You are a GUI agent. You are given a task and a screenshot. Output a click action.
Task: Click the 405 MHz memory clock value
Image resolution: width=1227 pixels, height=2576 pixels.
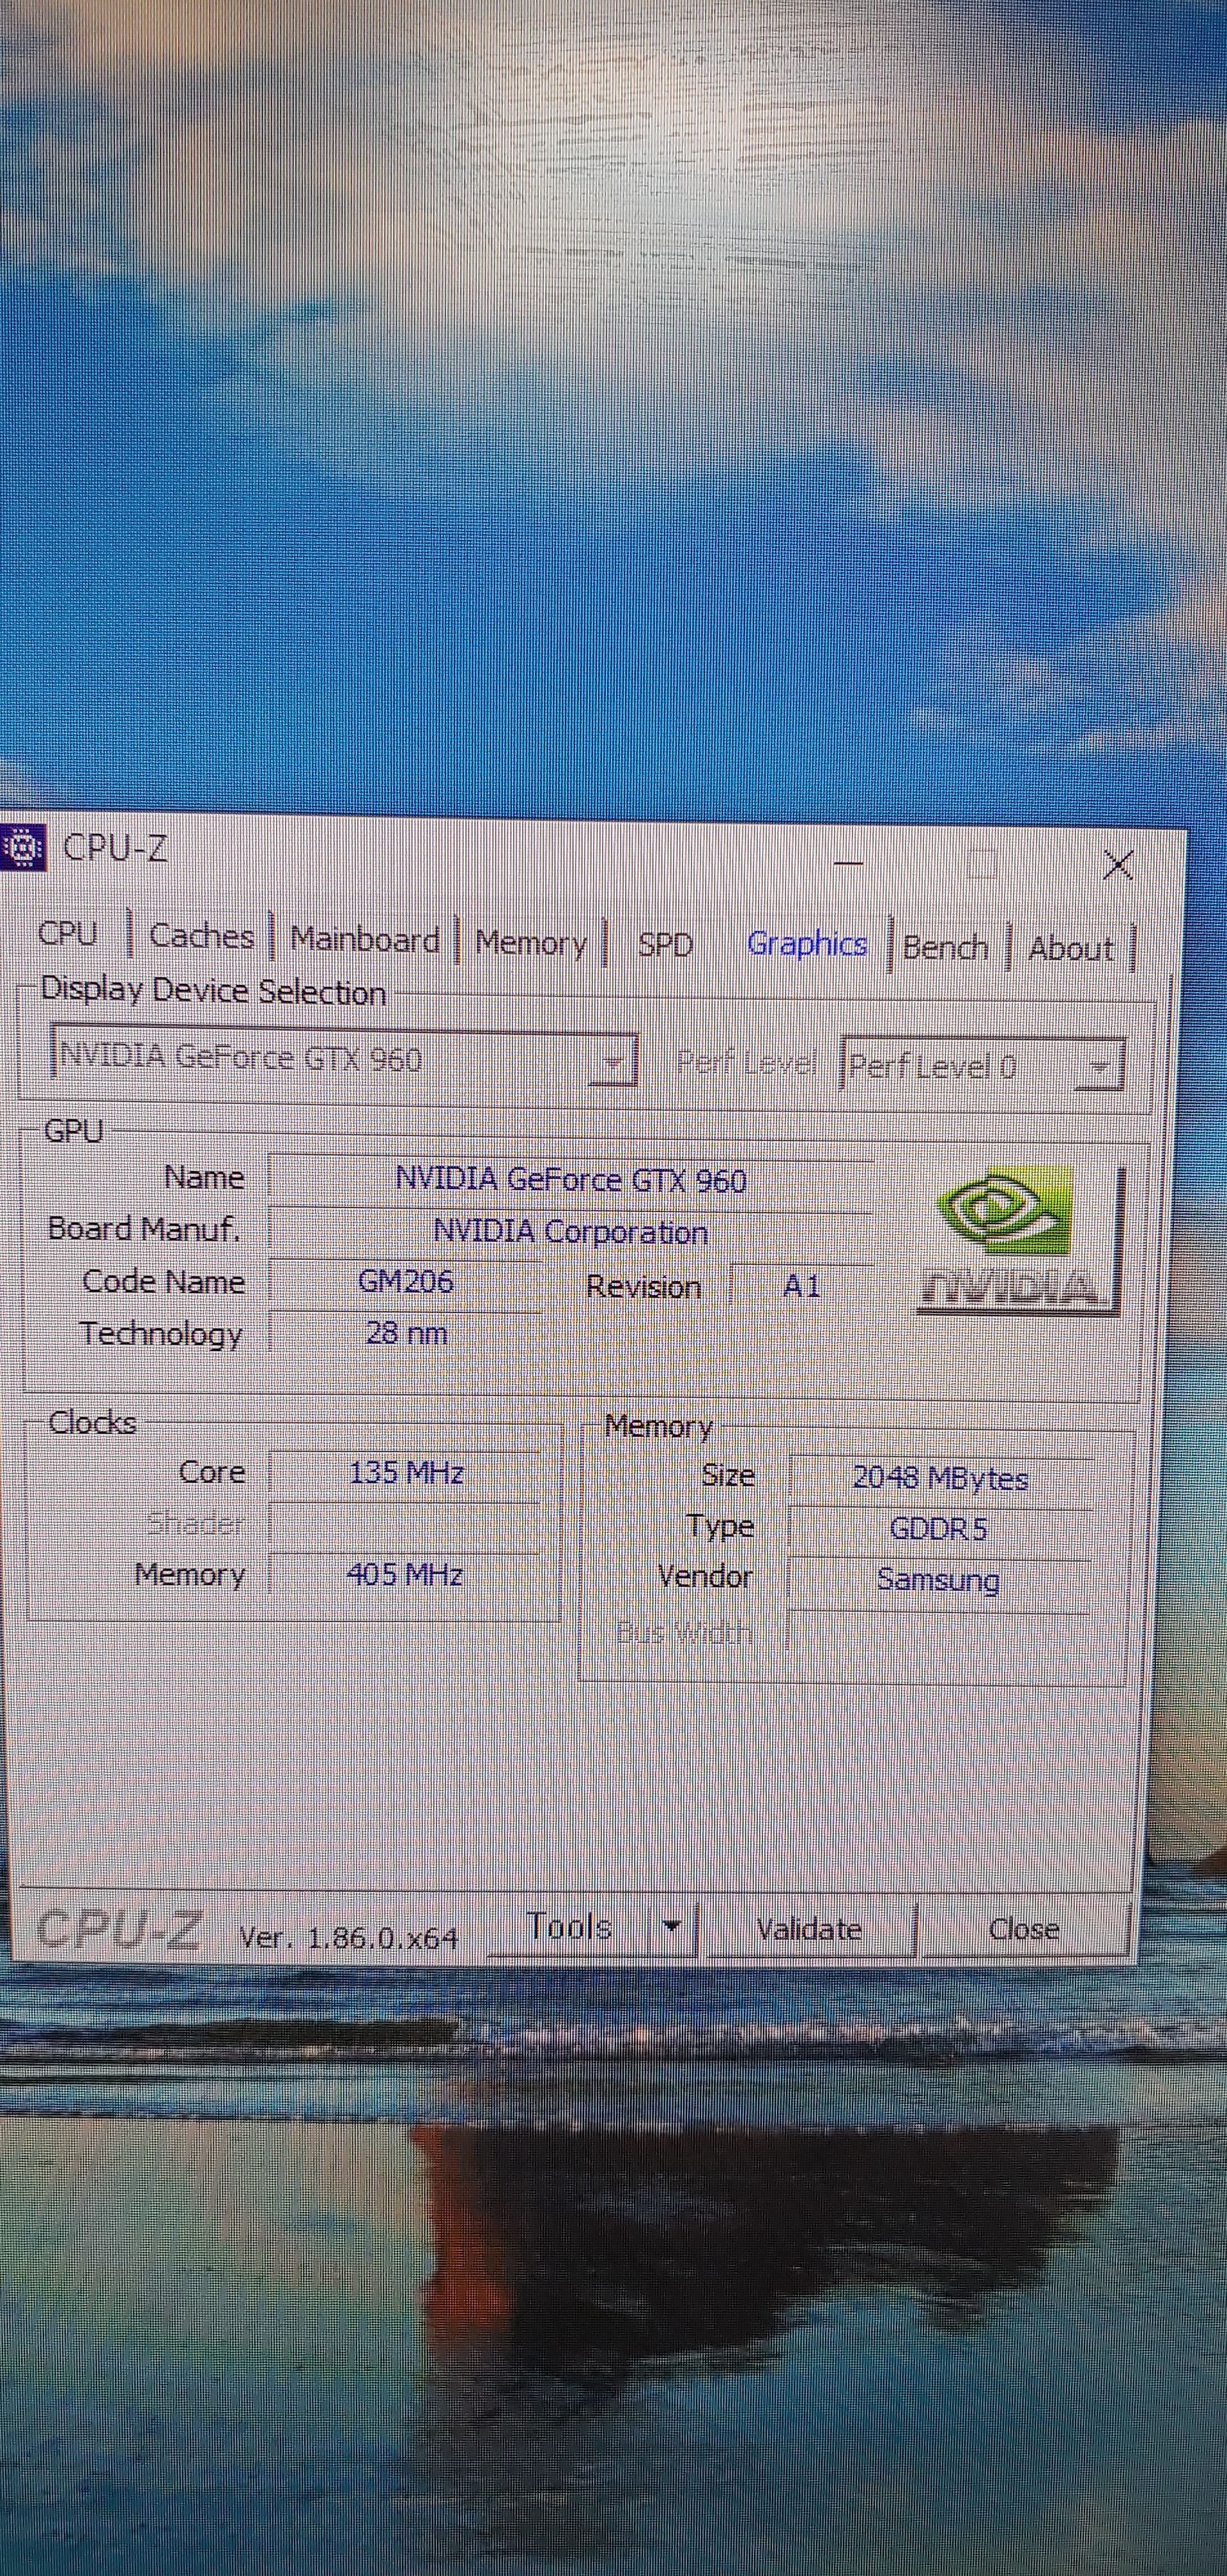coord(406,1575)
